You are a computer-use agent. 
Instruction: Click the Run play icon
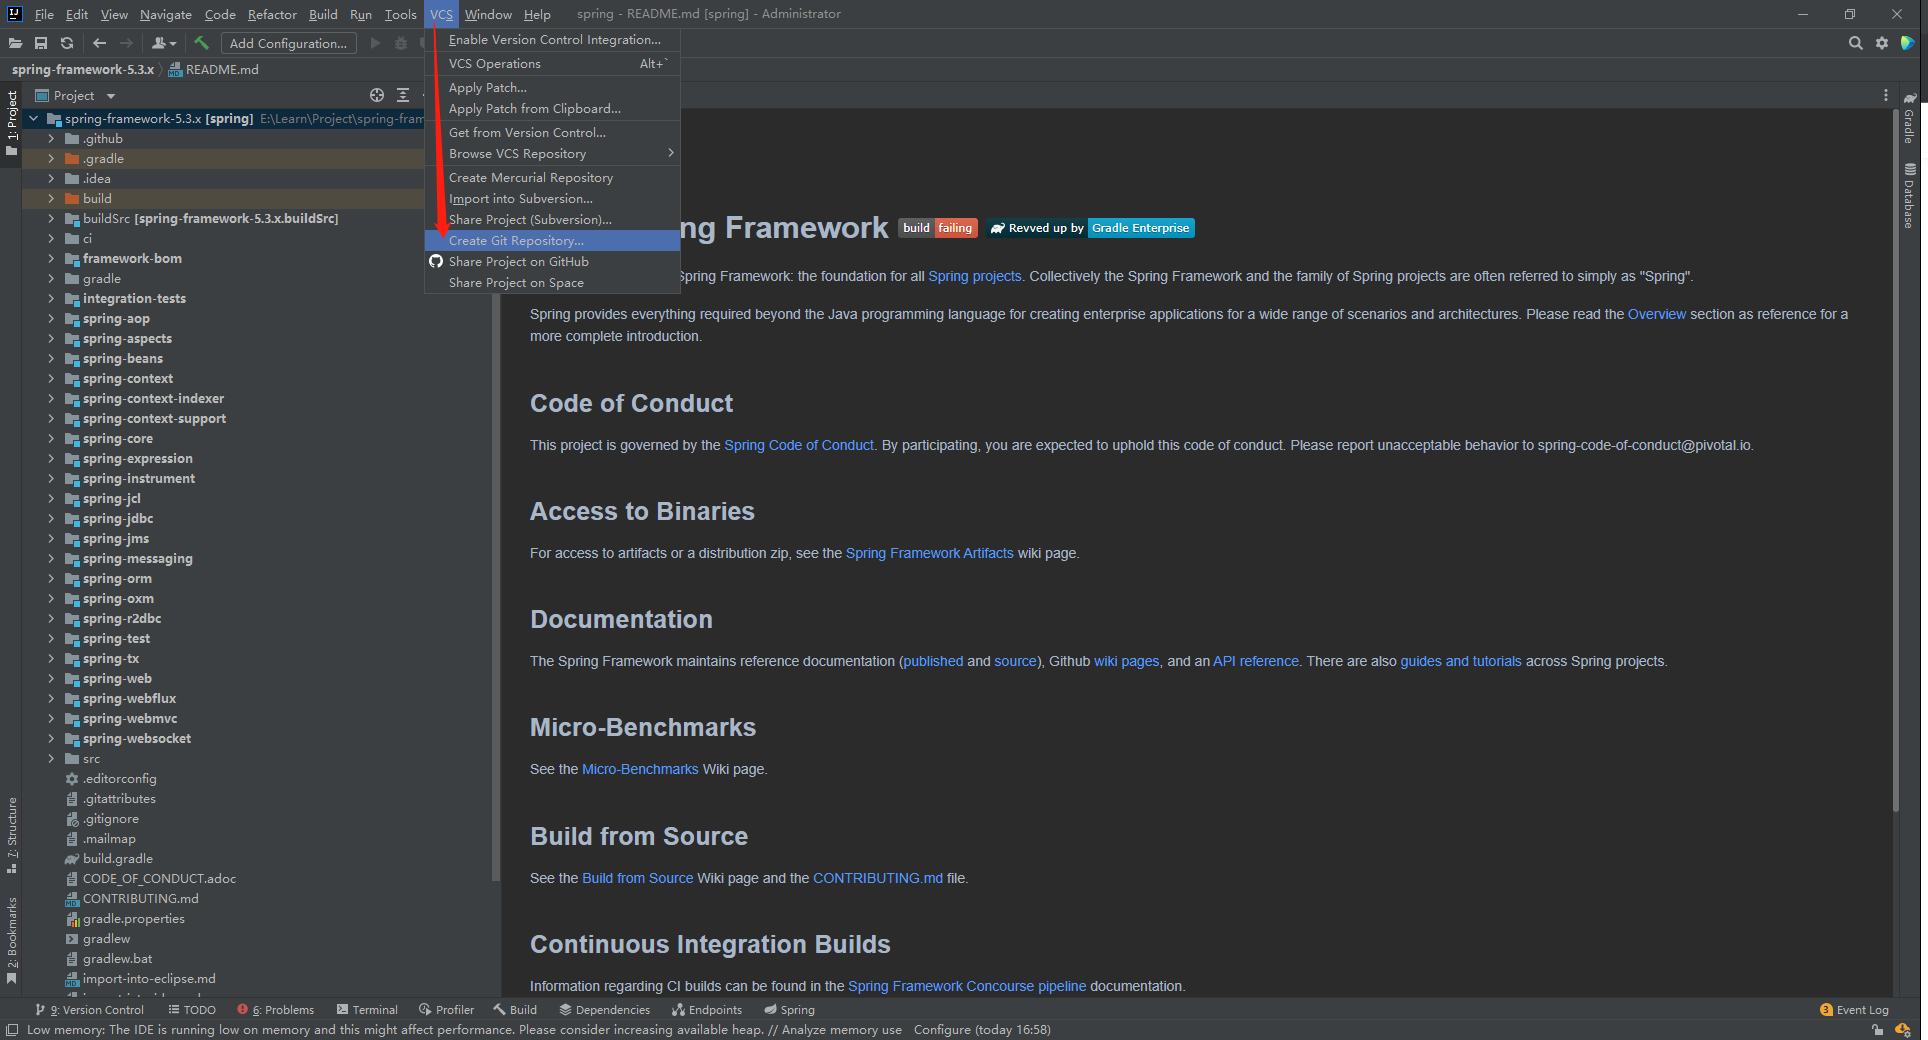[x=375, y=43]
